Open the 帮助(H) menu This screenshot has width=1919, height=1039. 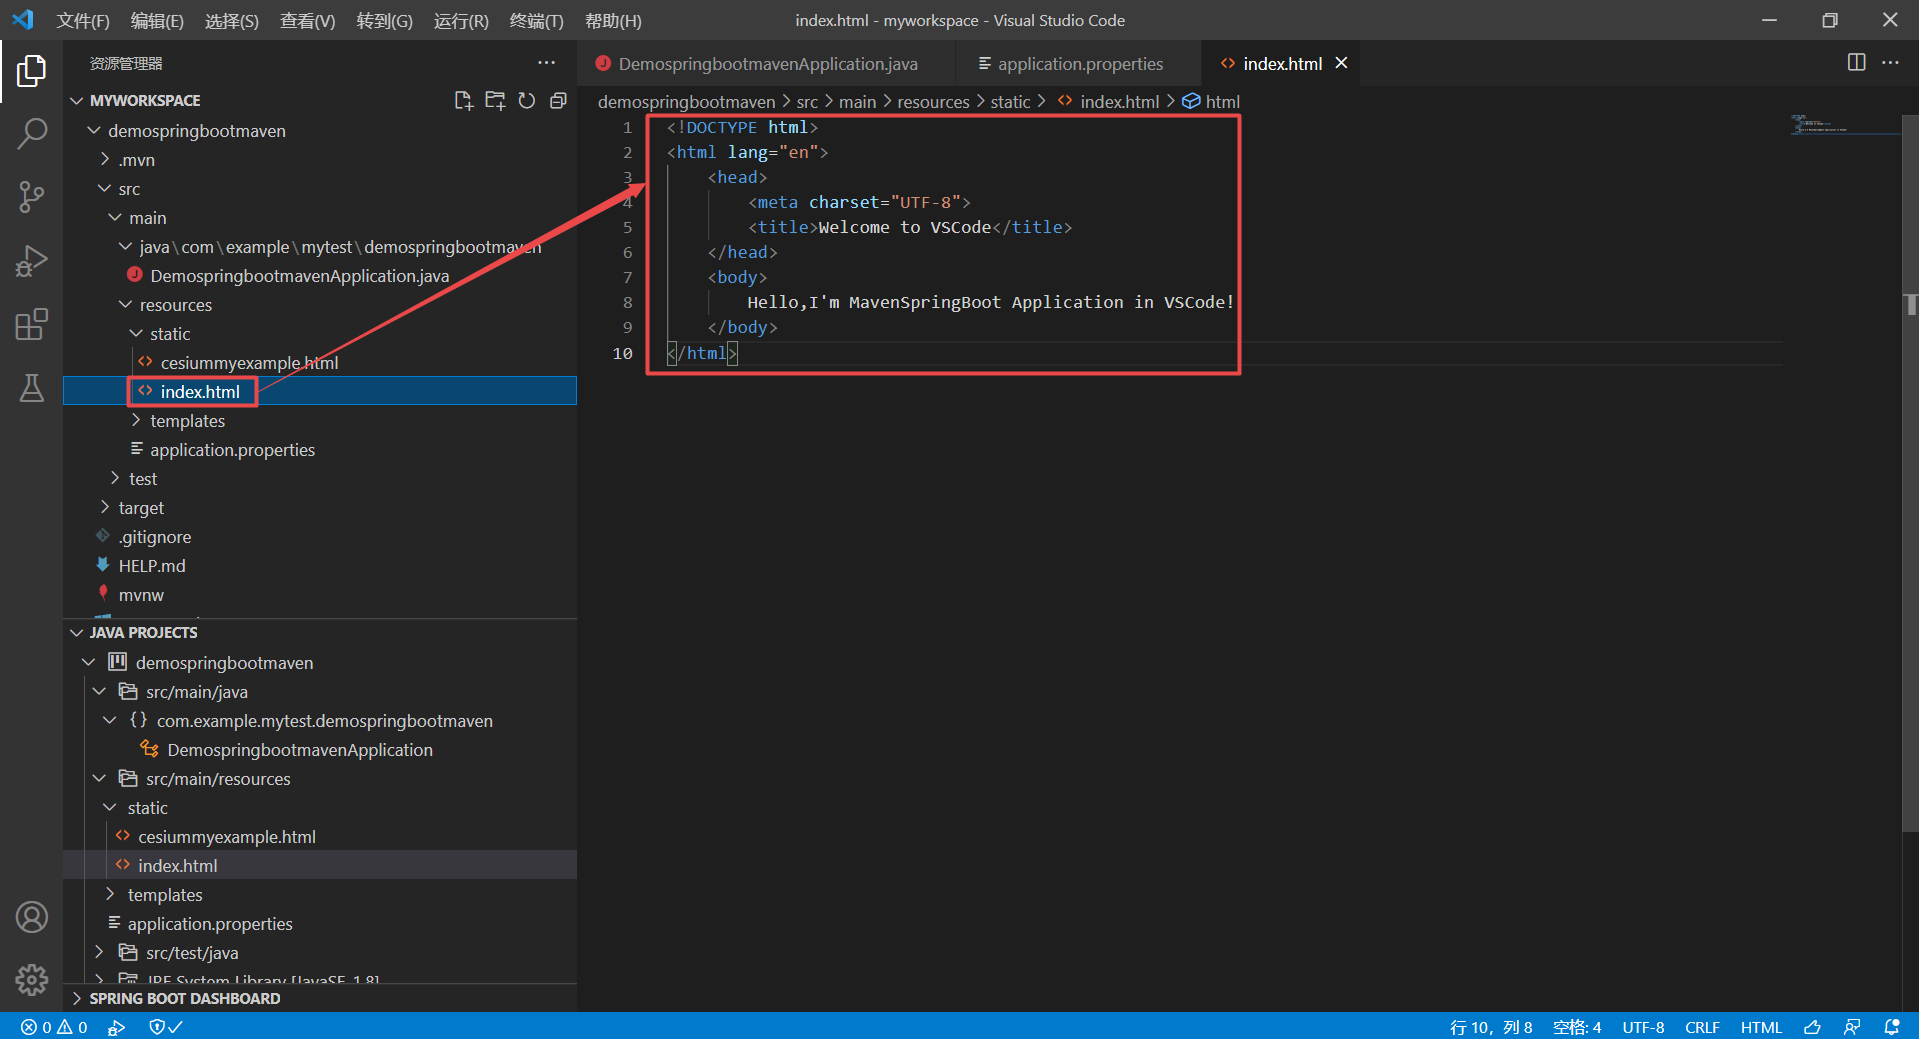click(613, 20)
